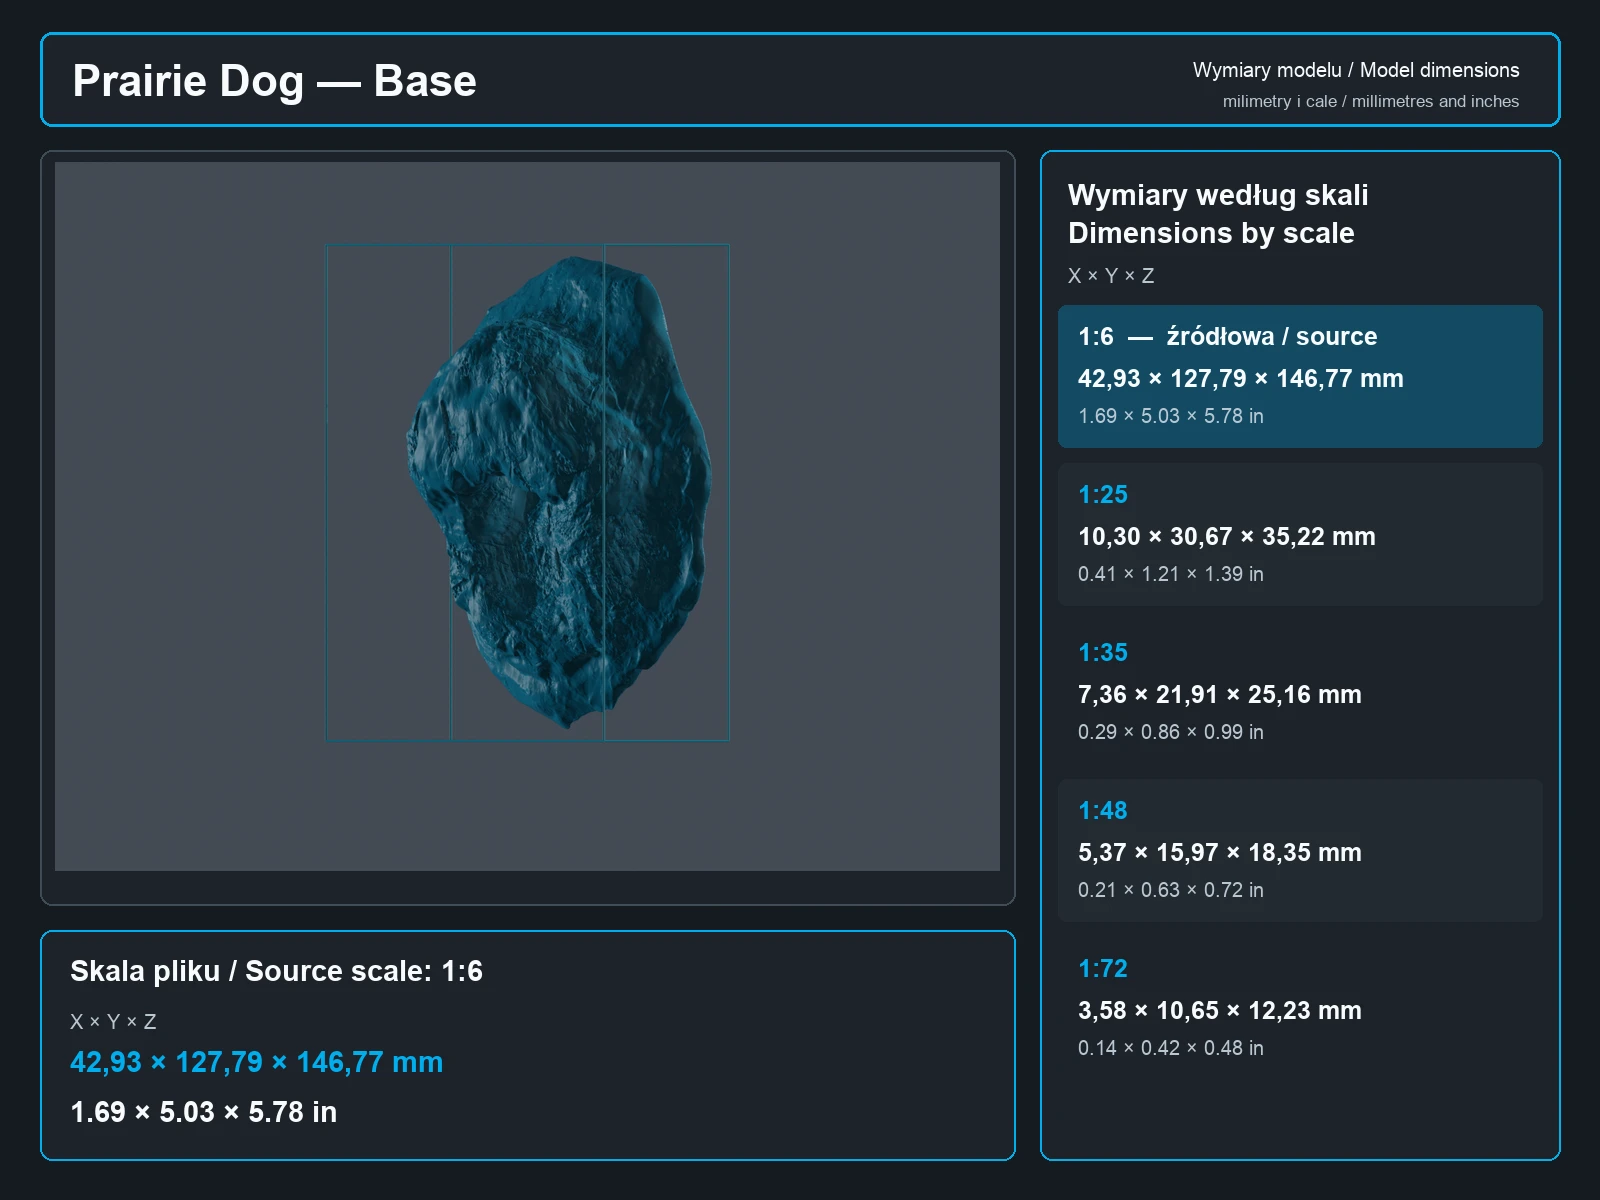This screenshot has width=1600, height=1200.
Task: Select the 1:6 source scale card
Action: coord(1300,376)
